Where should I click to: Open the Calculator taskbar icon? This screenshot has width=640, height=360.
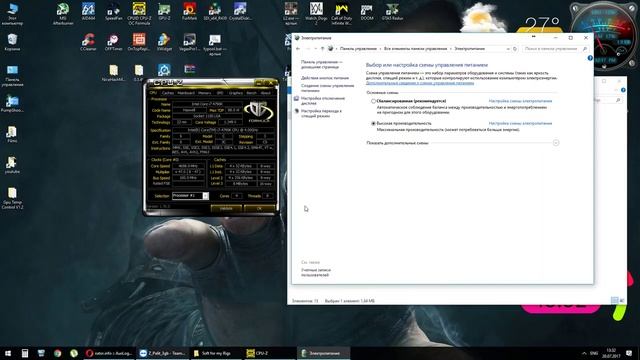25,353
